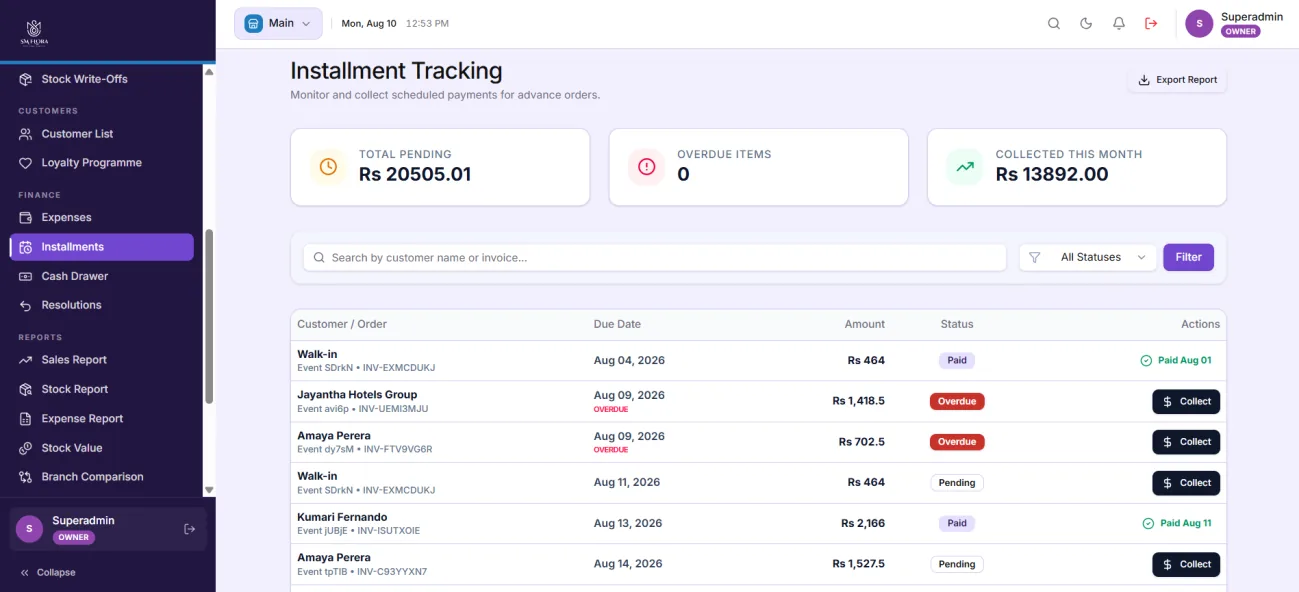Click the sidebar scrollbar down arrow

tap(209, 490)
